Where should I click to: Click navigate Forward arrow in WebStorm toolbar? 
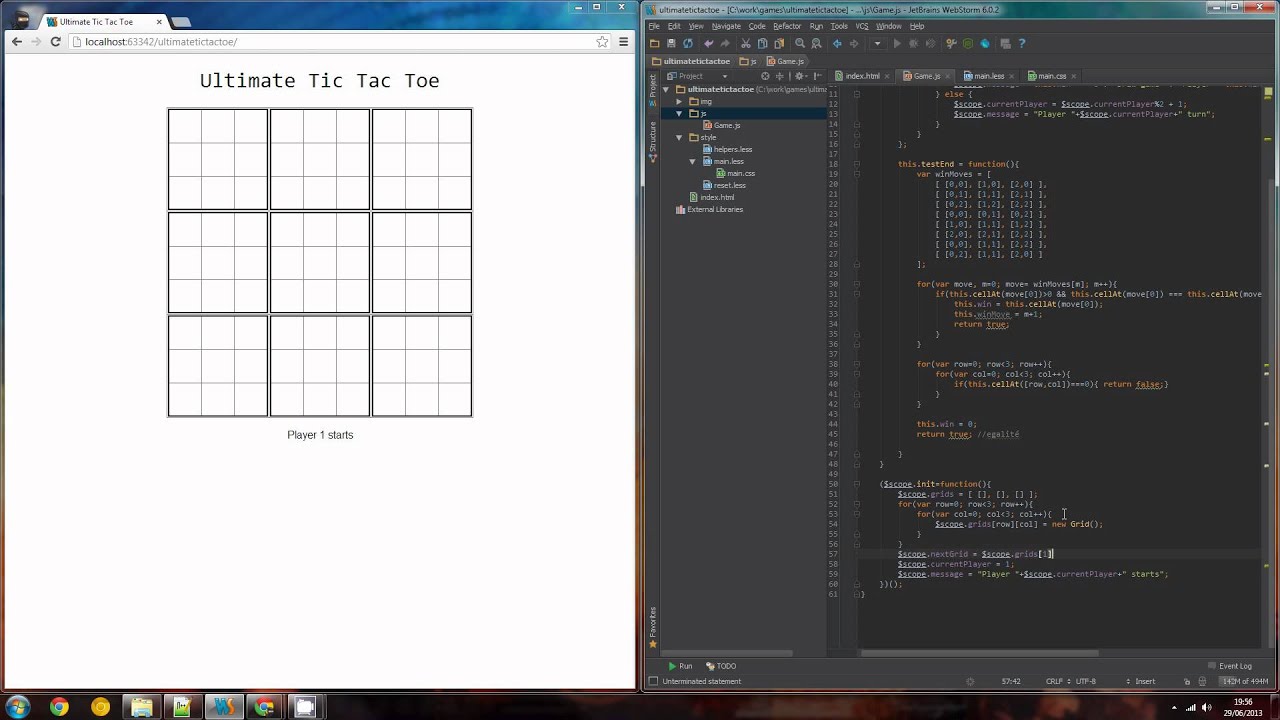[x=854, y=43]
